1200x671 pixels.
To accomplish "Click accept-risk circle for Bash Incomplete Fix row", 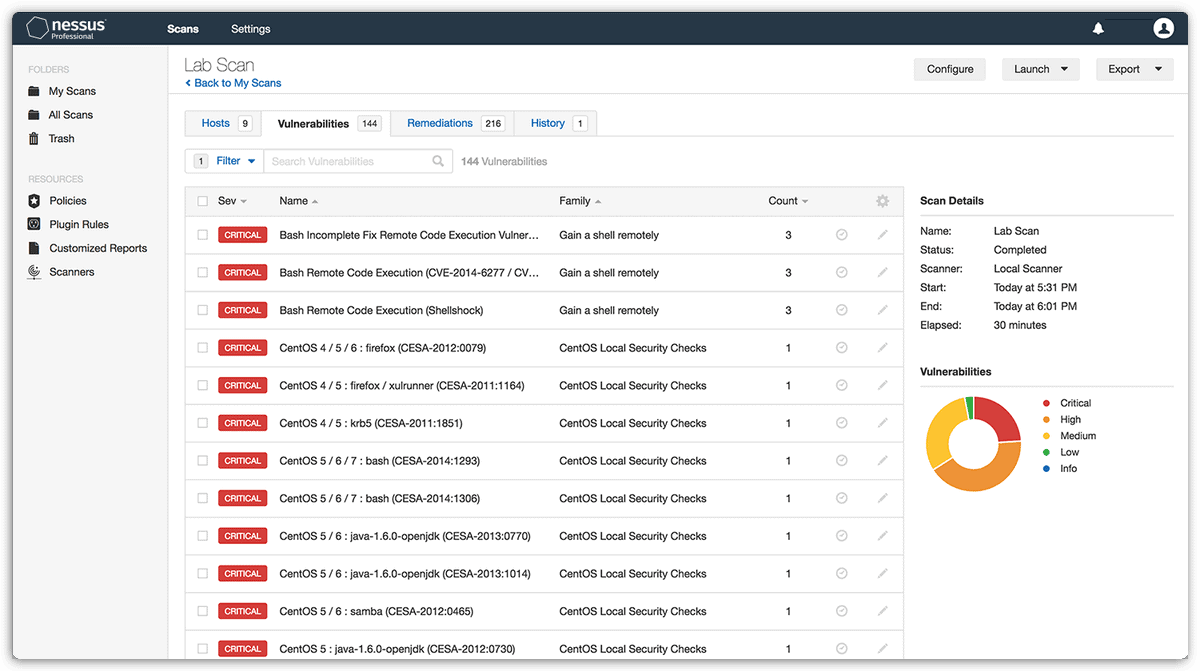I will pos(842,235).
